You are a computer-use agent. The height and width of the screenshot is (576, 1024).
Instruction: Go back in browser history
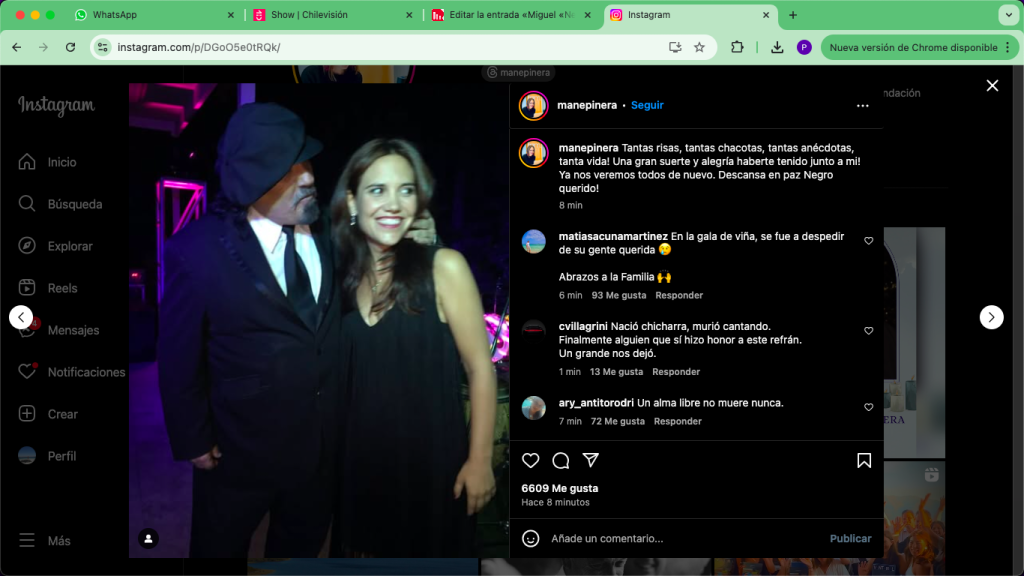pyautogui.click(x=17, y=47)
